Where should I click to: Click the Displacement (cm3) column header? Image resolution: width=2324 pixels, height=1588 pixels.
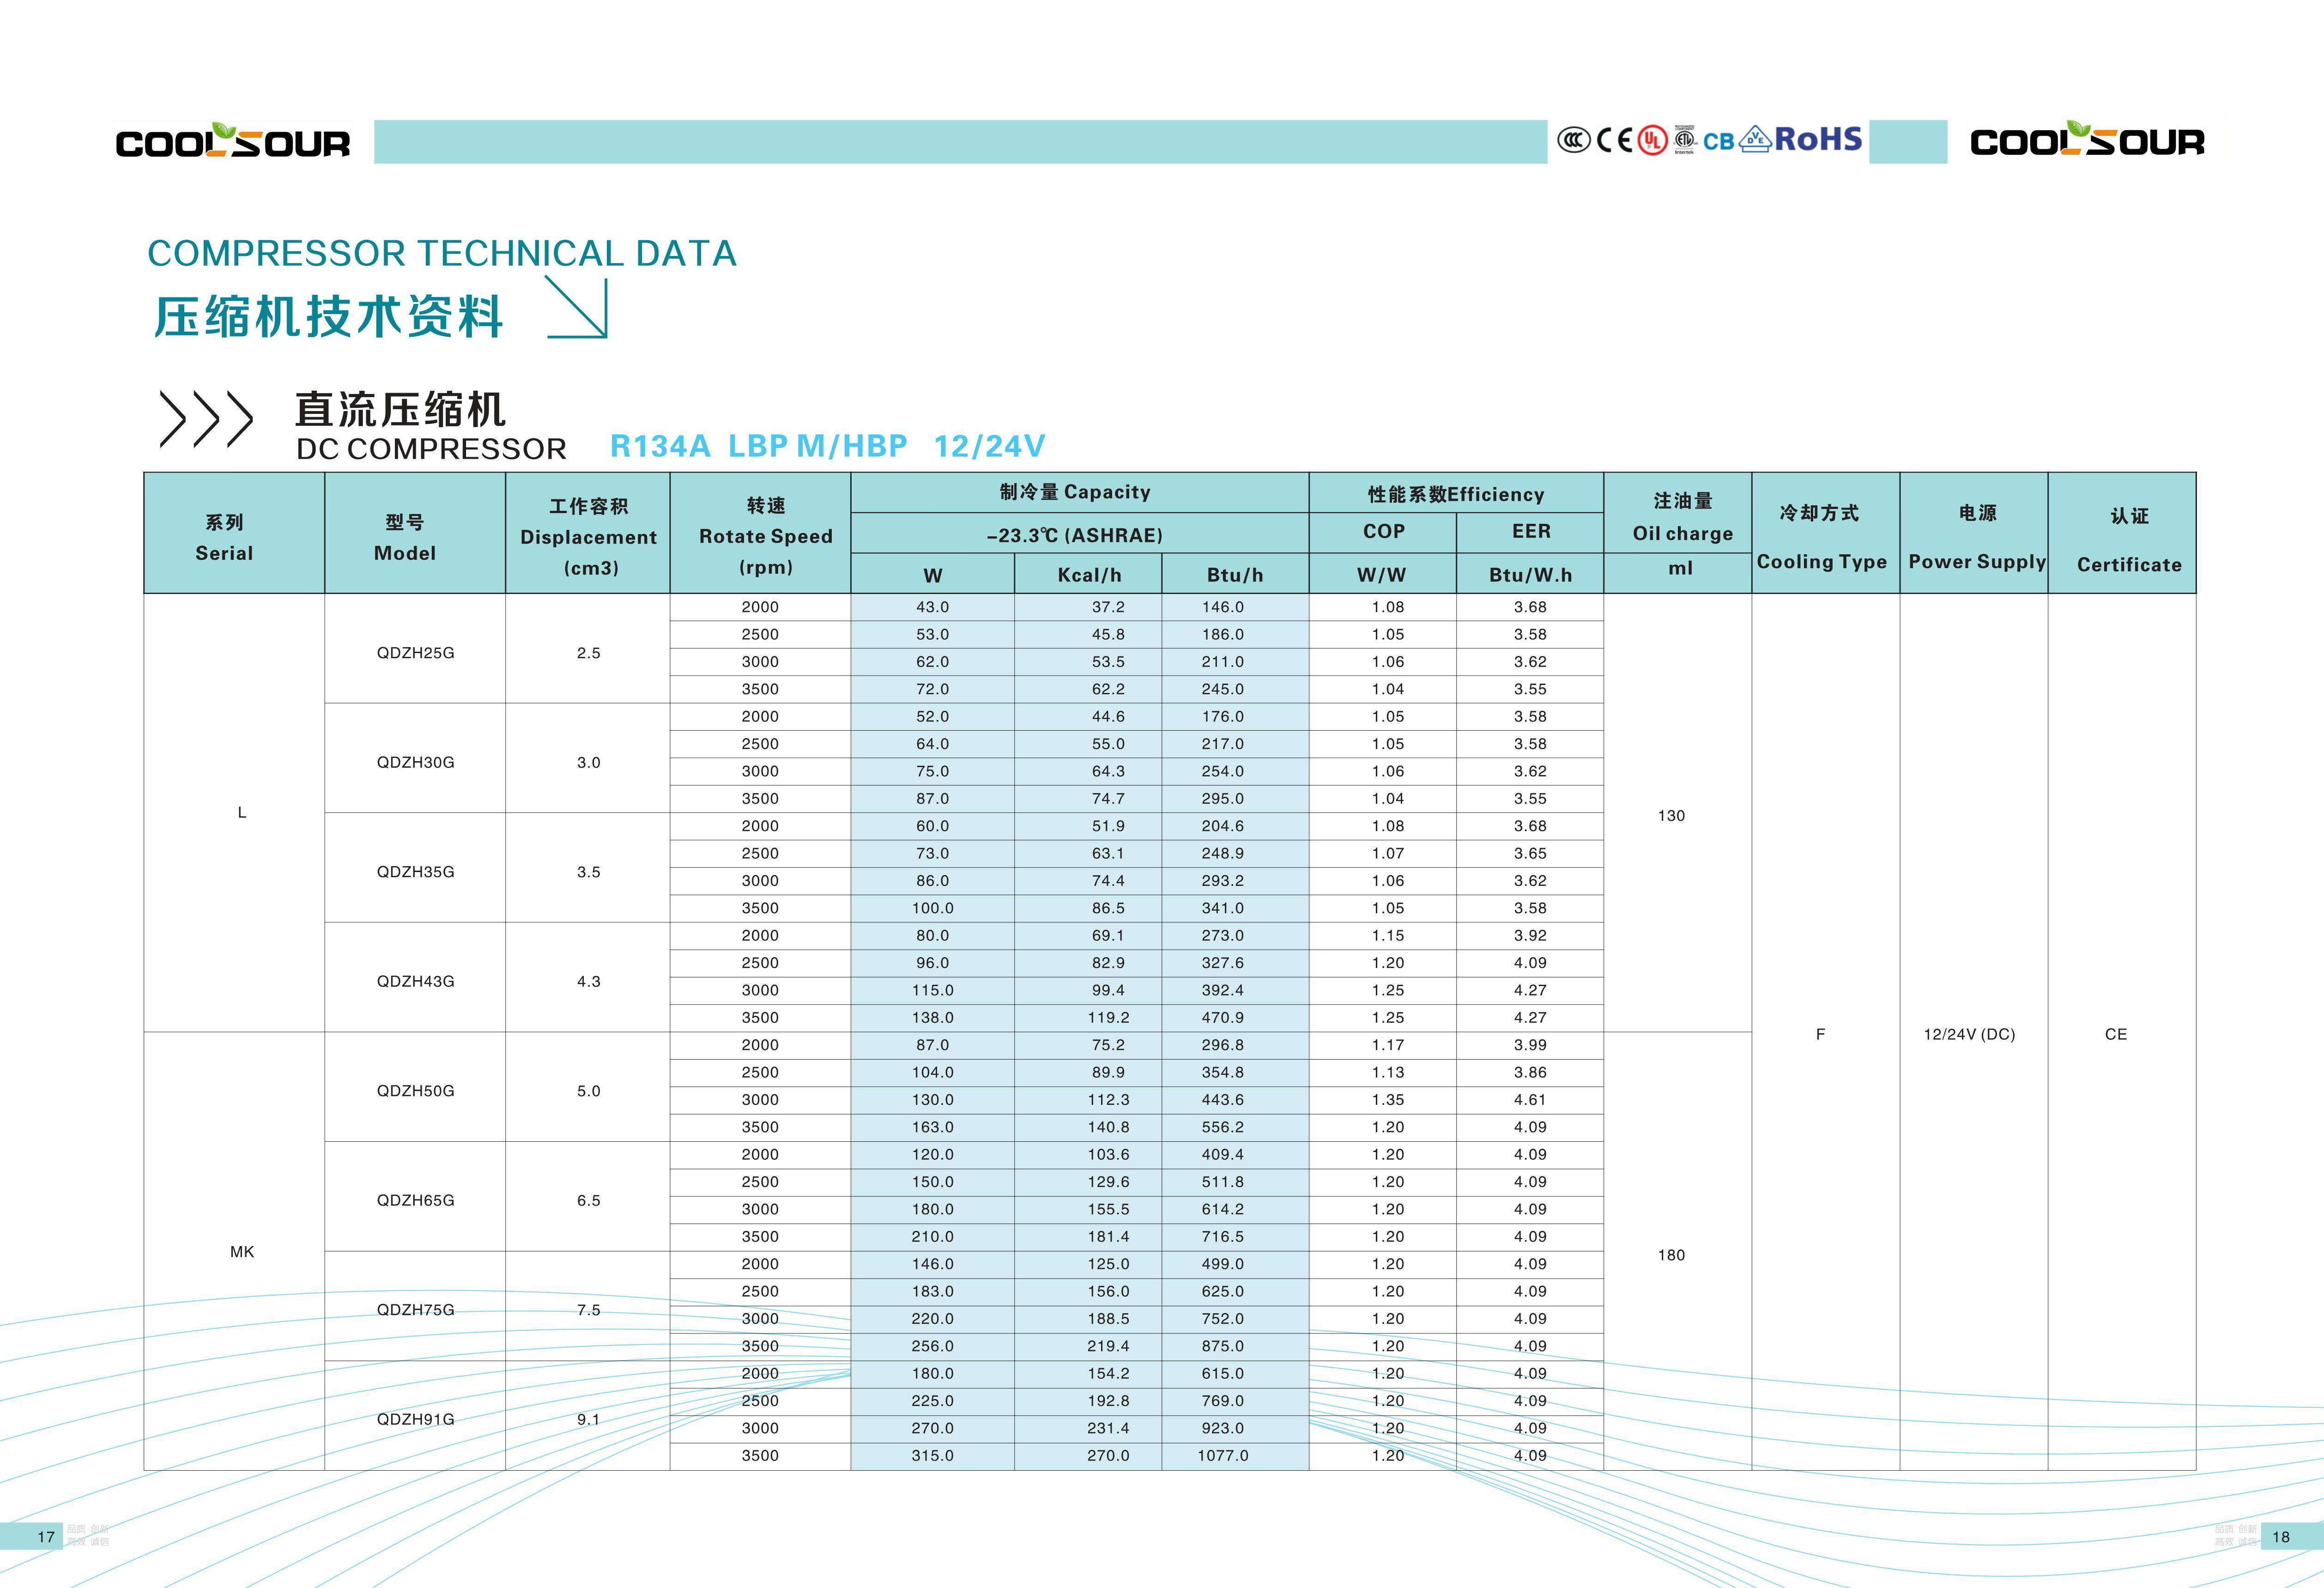tap(589, 537)
